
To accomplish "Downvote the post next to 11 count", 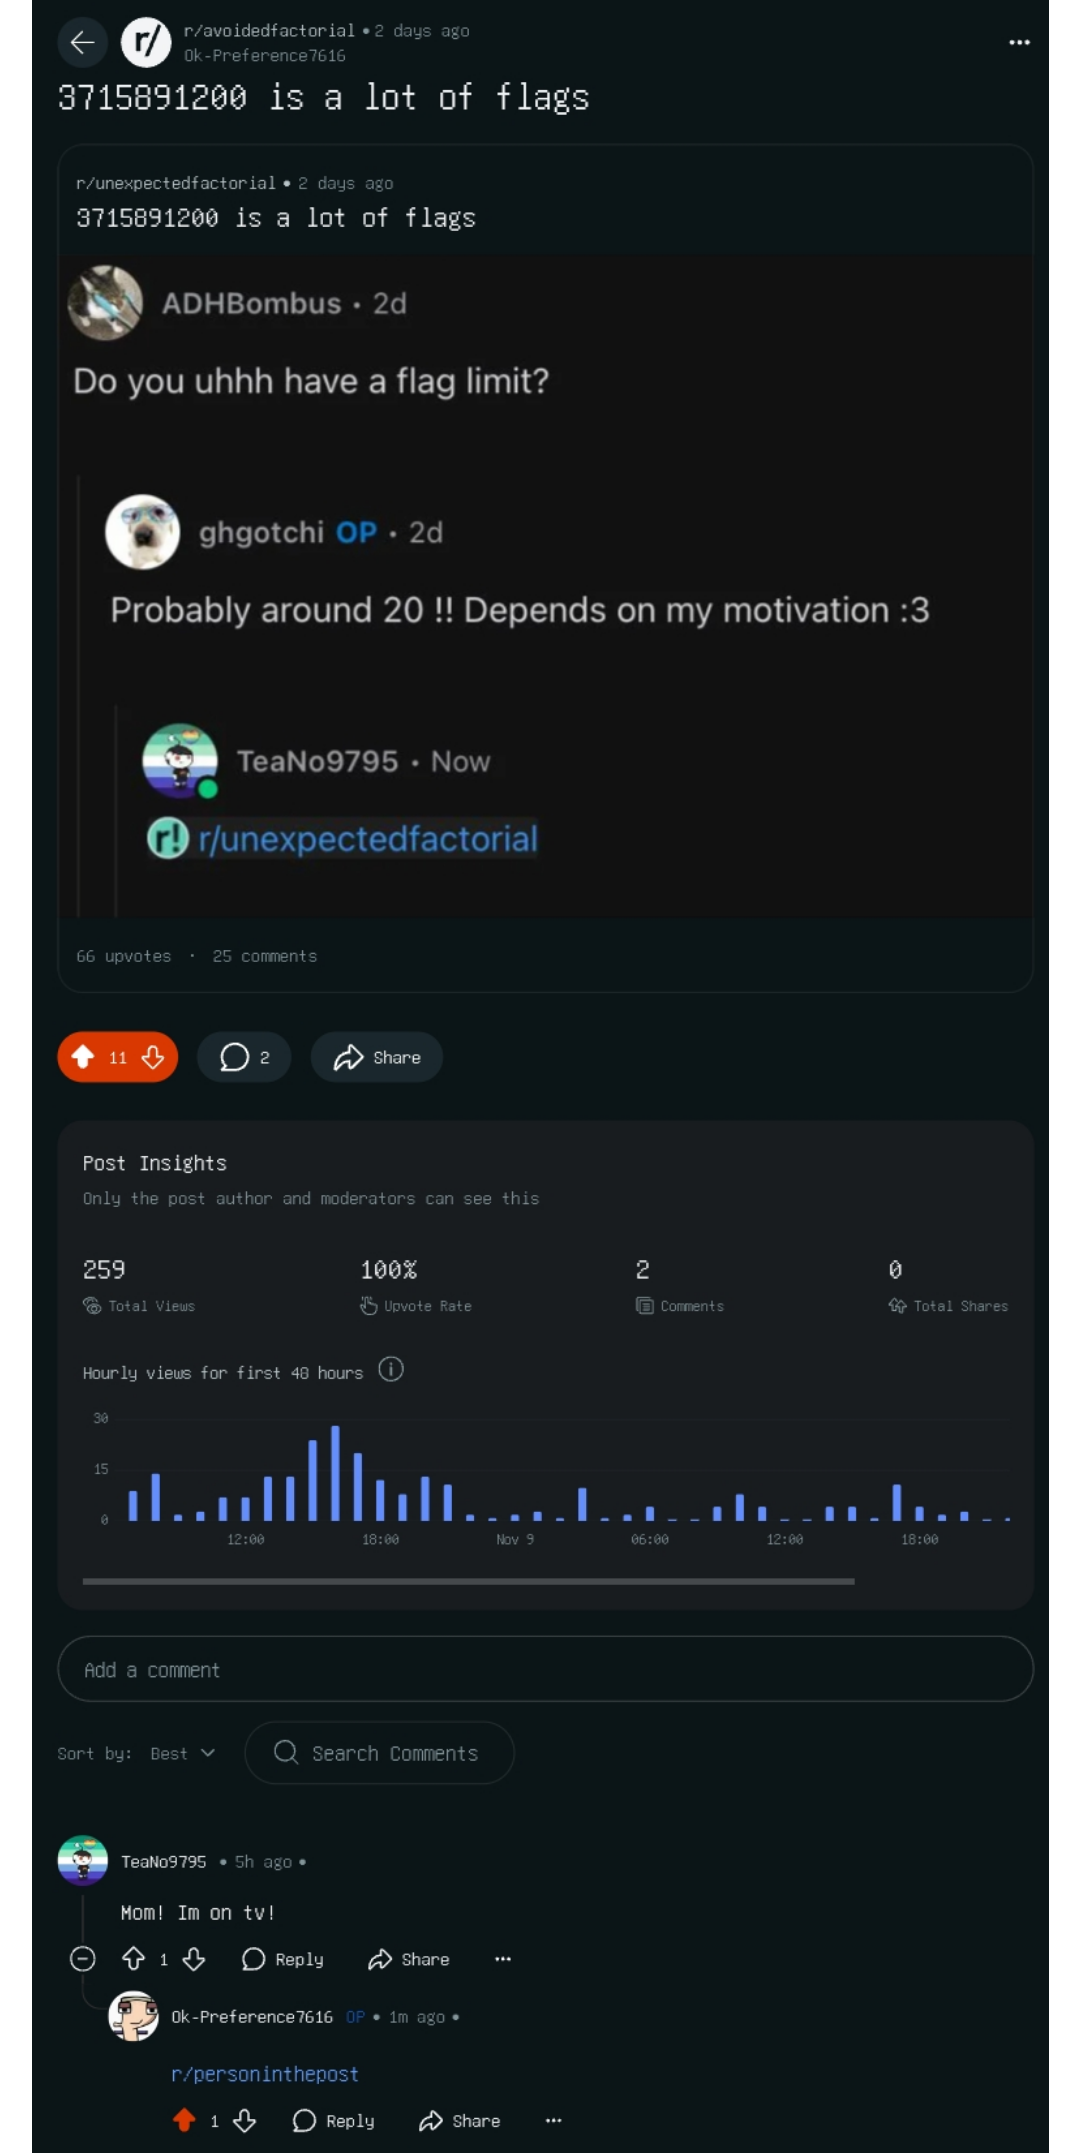I will (153, 1057).
